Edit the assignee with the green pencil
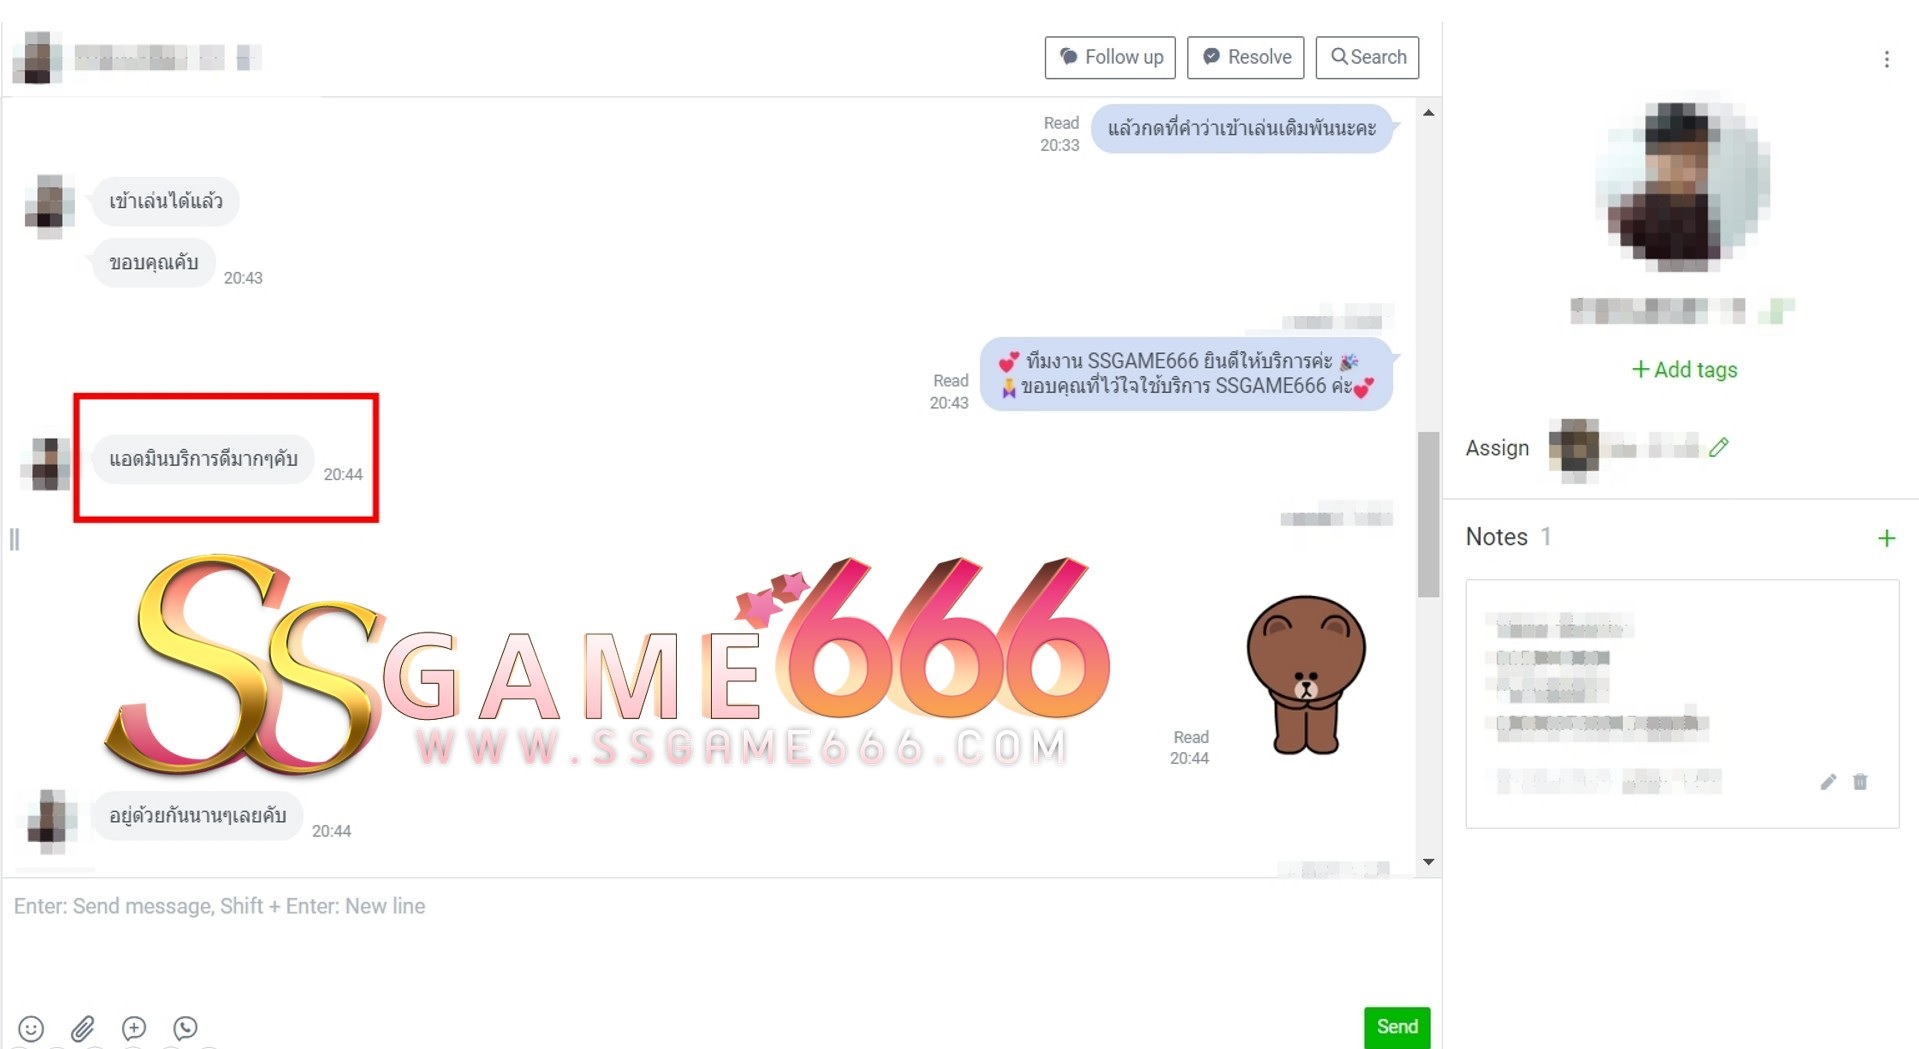The height and width of the screenshot is (1049, 1919). coord(1719,447)
